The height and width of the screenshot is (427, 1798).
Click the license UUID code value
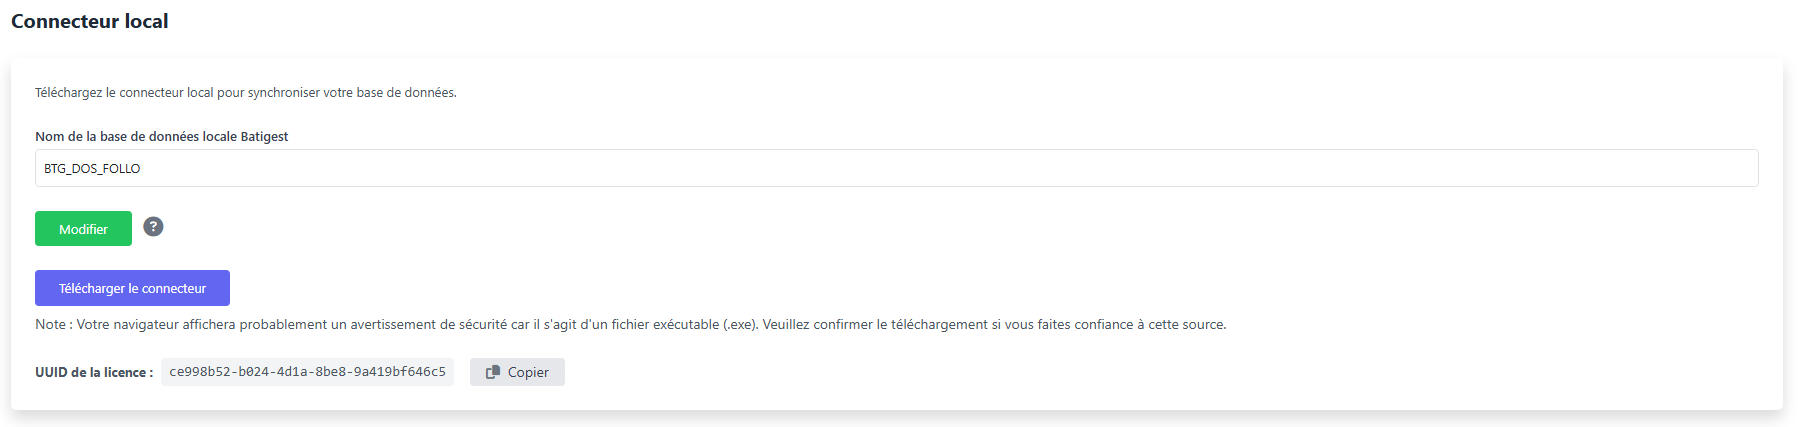coord(307,372)
